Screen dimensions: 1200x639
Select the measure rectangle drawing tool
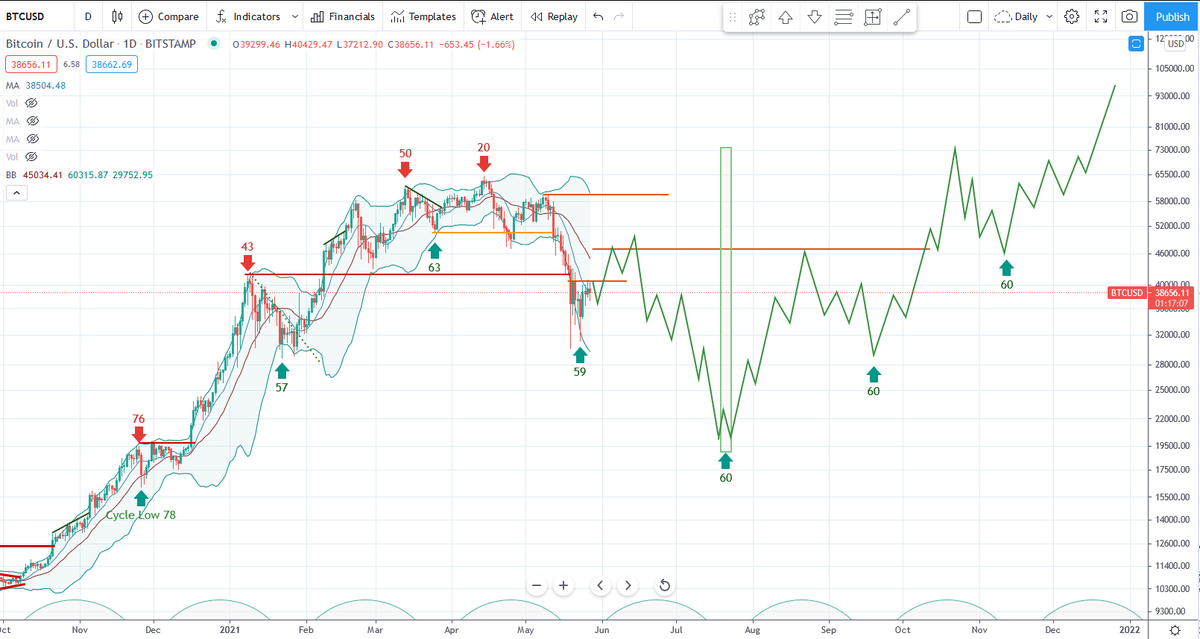(873, 17)
